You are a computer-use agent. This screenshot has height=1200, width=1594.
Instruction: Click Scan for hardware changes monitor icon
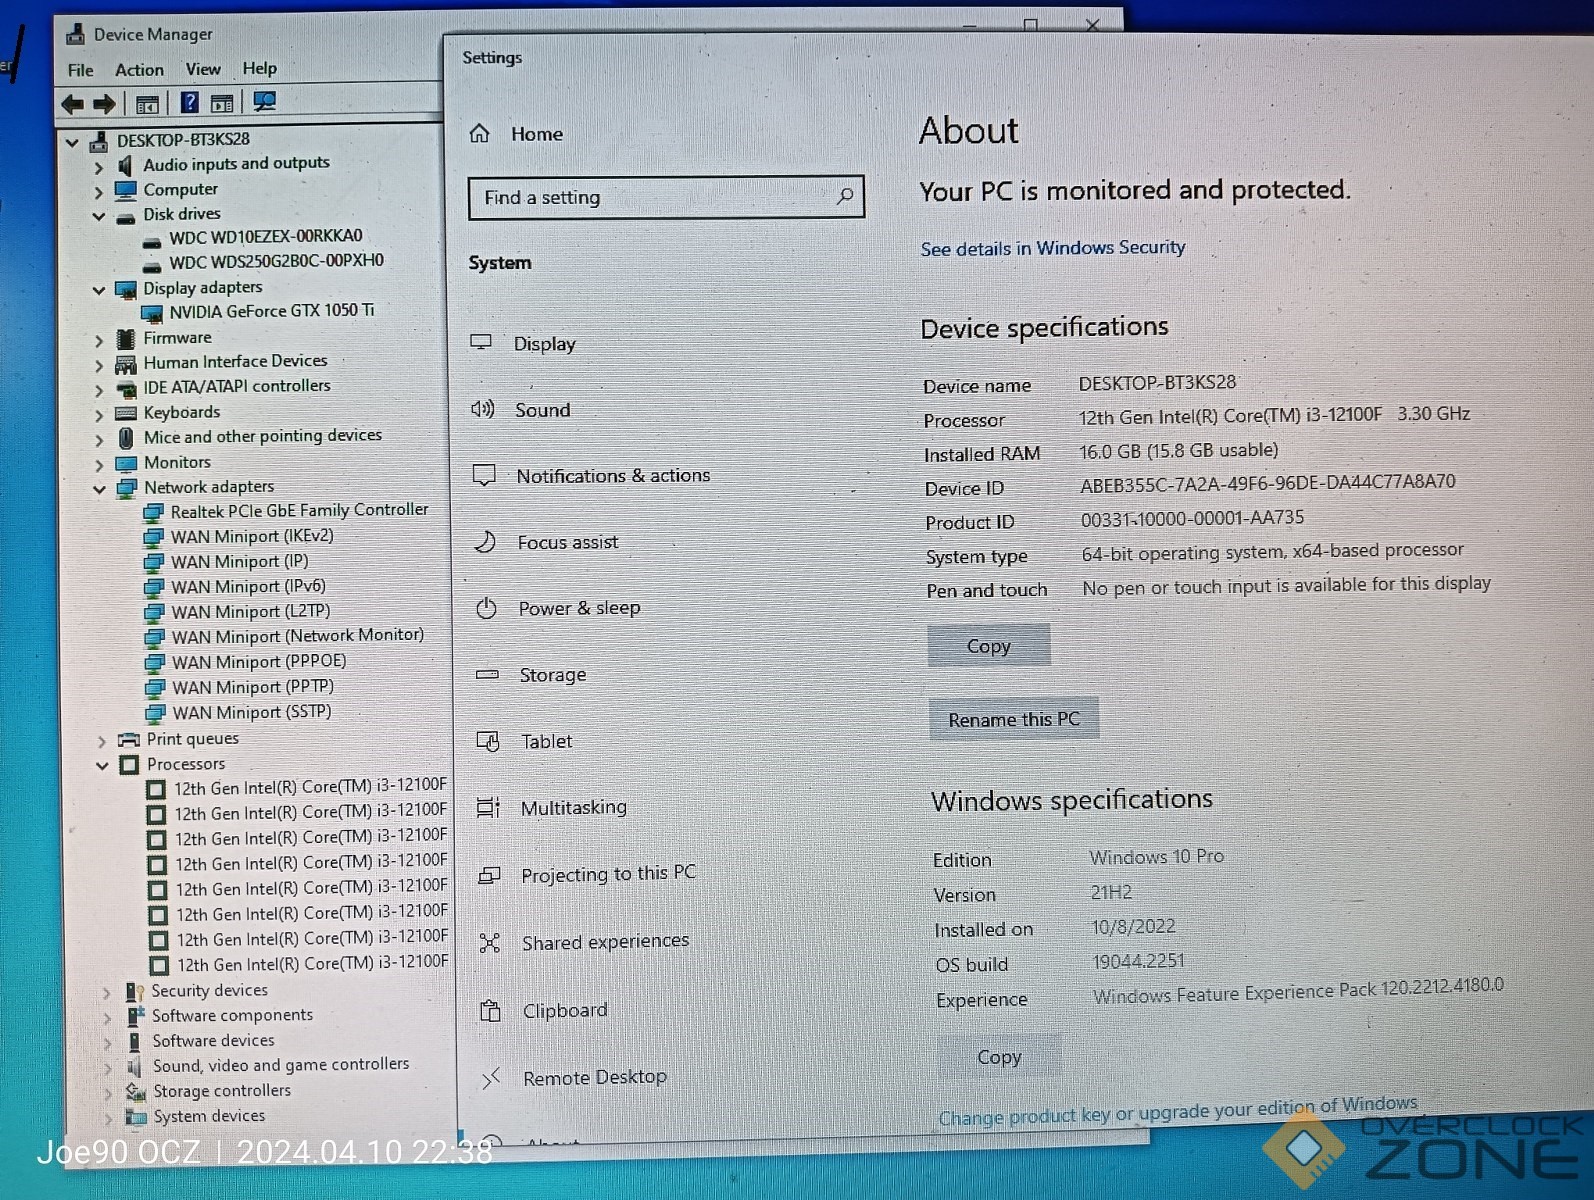(265, 101)
